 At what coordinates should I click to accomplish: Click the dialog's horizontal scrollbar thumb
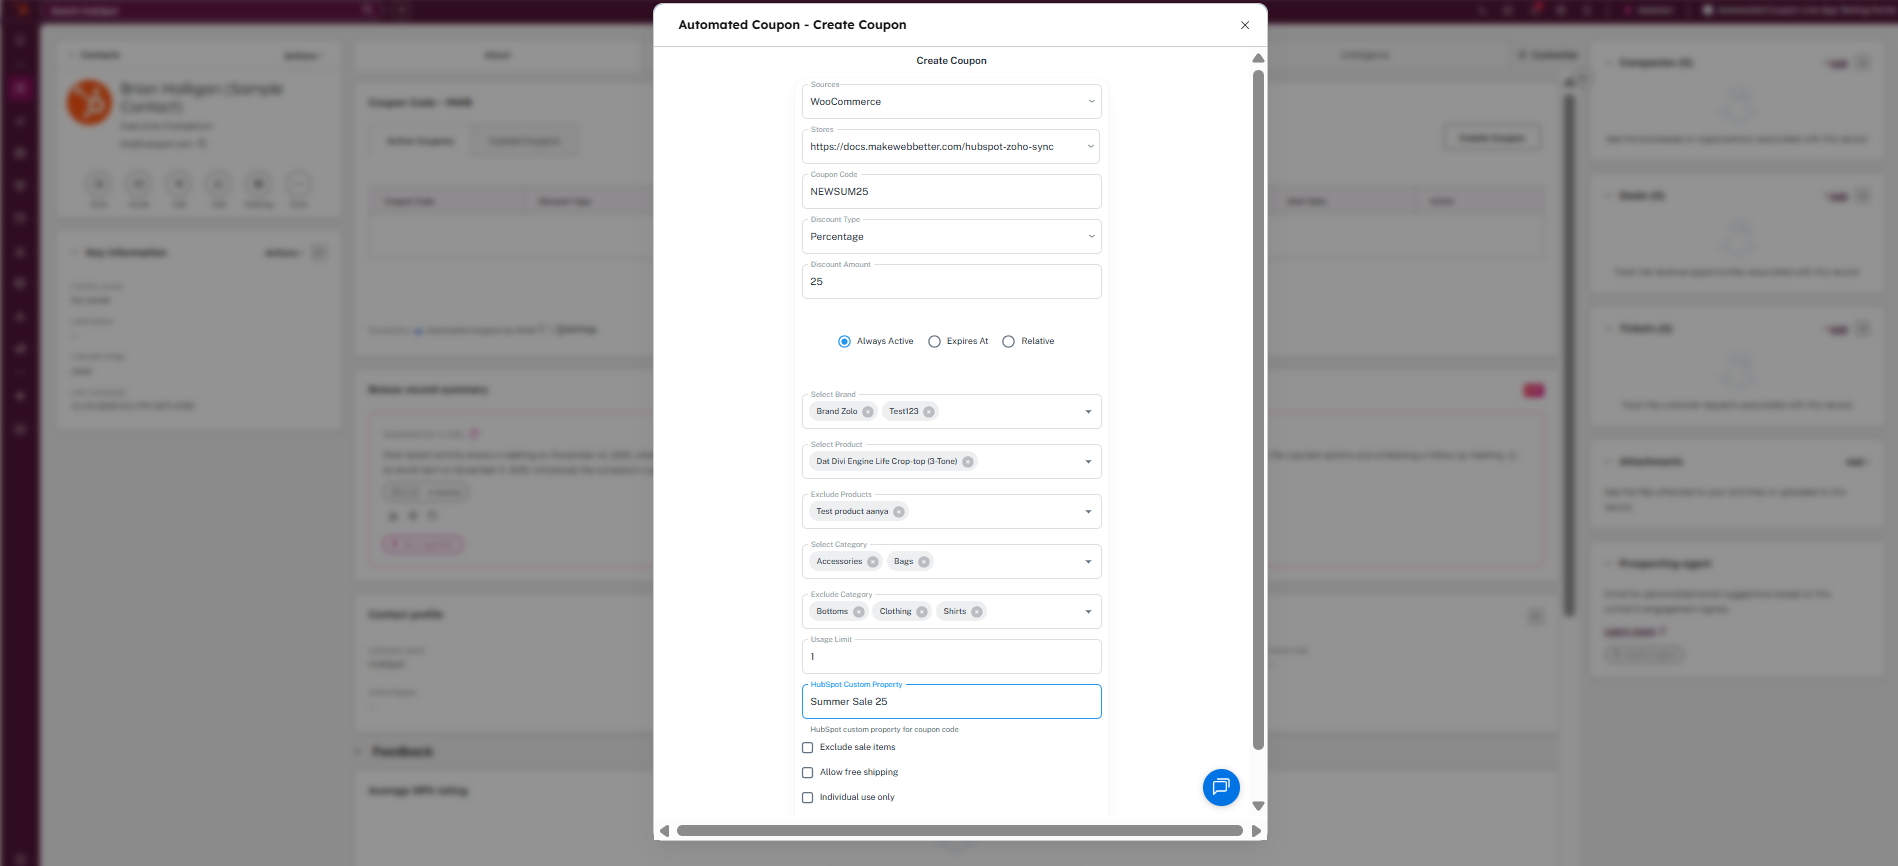(x=959, y=831)
